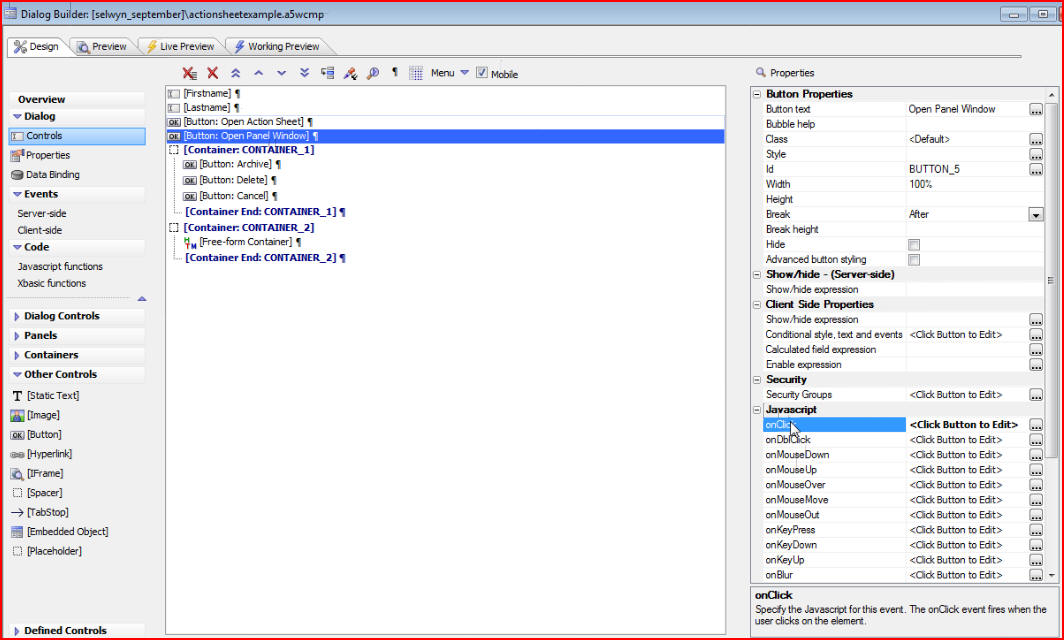Collapse the Other Controls section
This screenshot has width=1064, height=640.
point(17,375)
